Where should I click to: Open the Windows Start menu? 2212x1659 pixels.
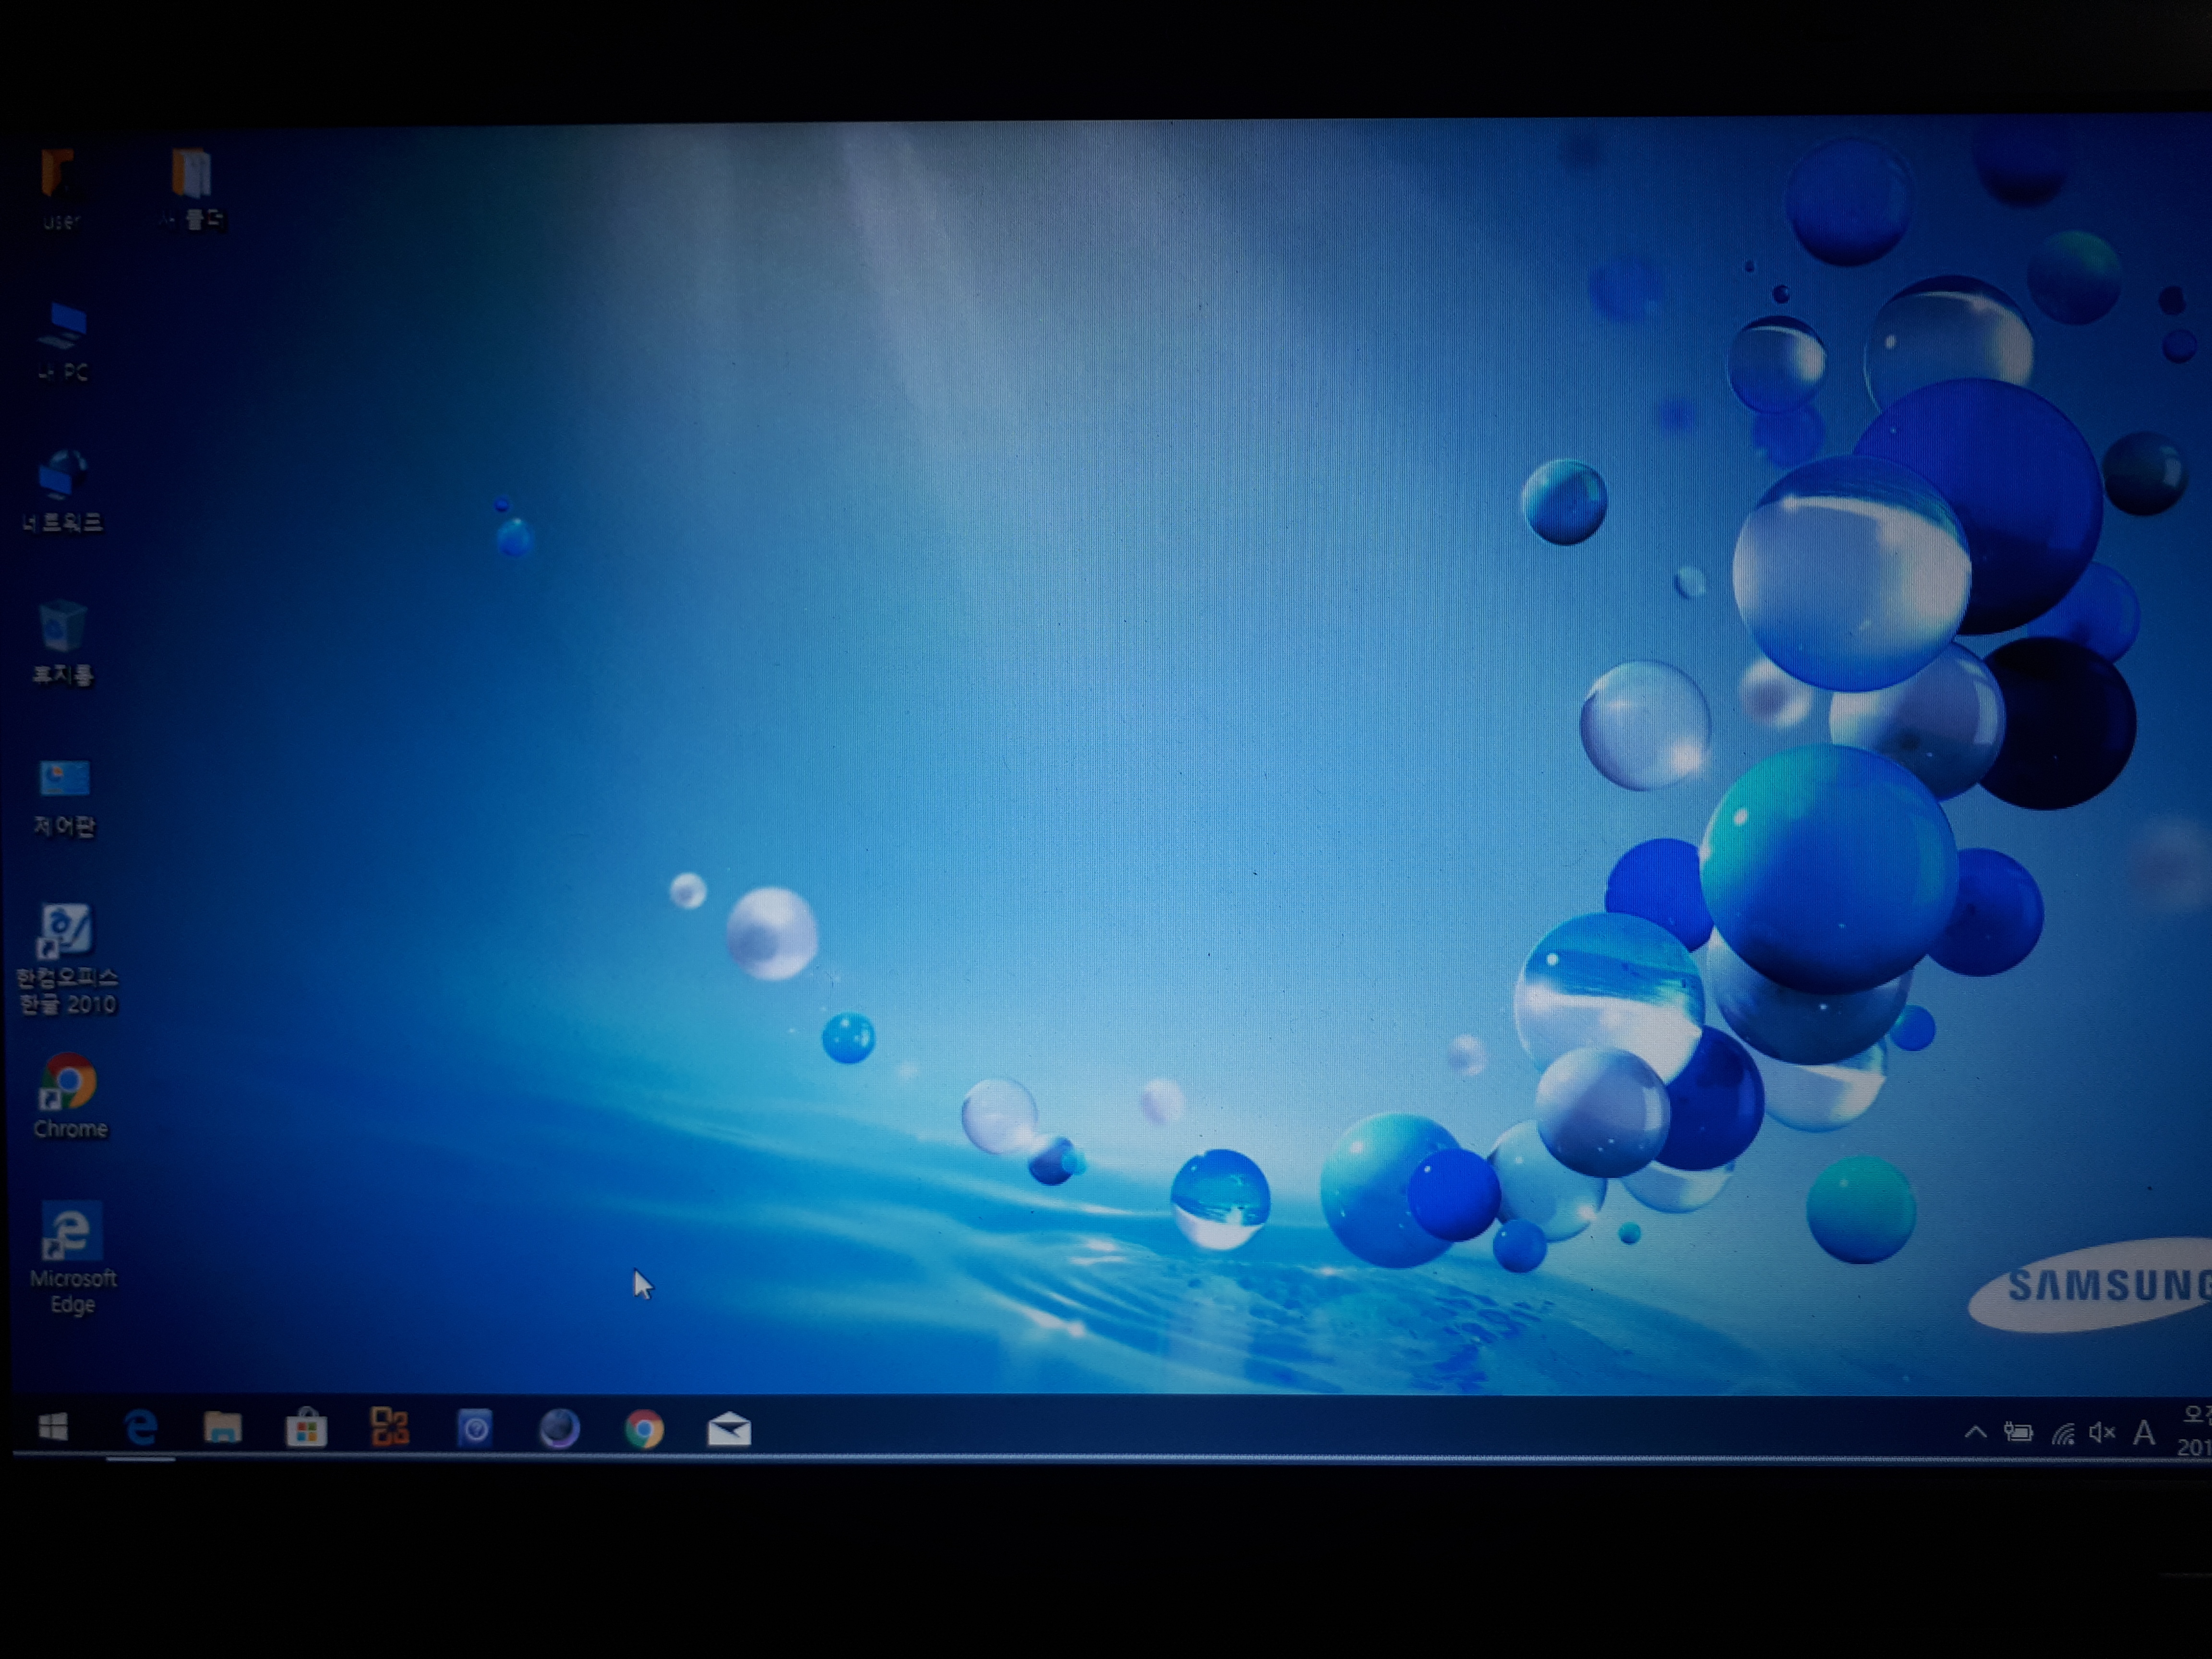tap(53, 1427)
